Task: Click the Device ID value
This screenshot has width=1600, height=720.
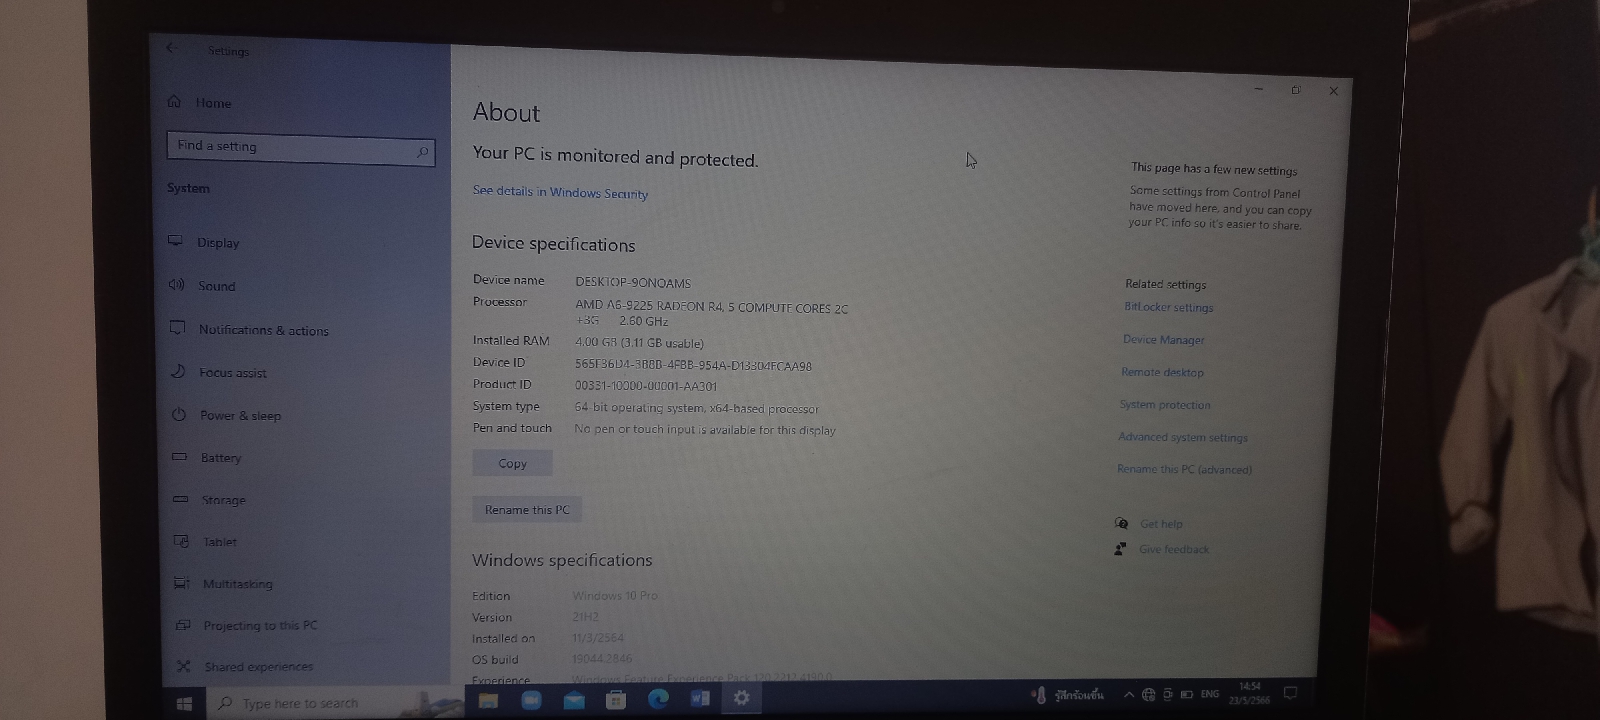Action: [693, 366]
